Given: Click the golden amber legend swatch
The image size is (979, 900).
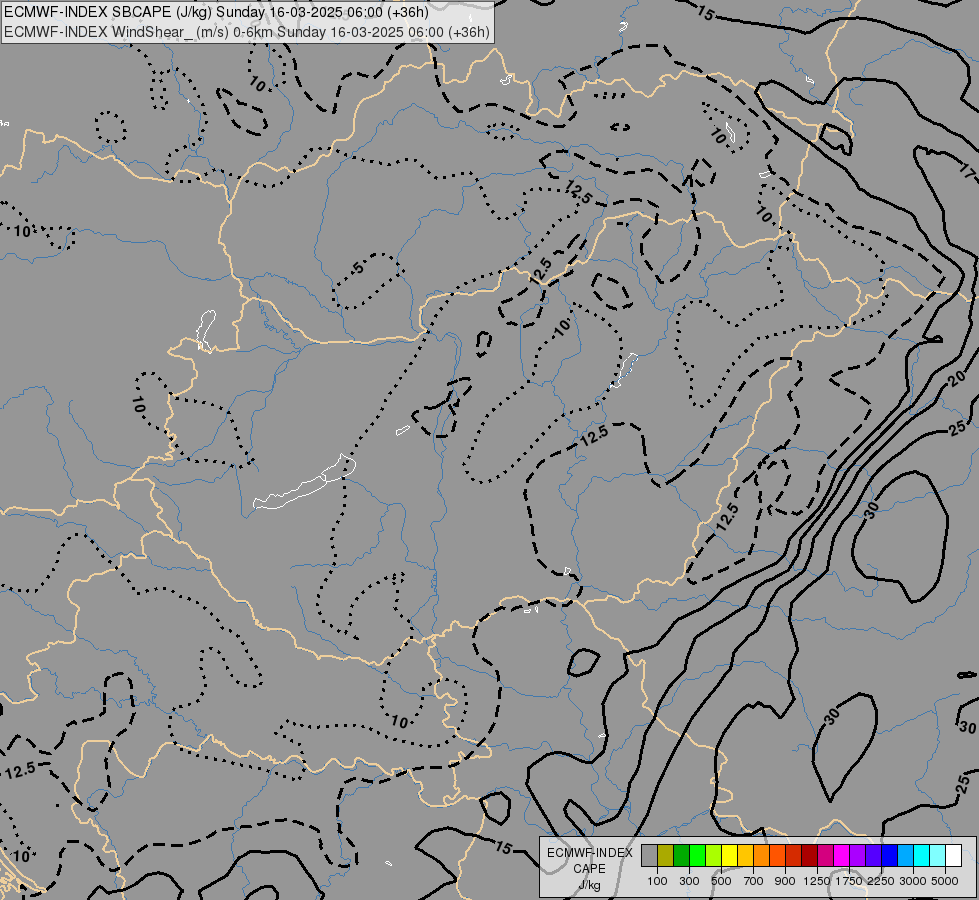Looking at the screenshot, I should pos(745,855).
